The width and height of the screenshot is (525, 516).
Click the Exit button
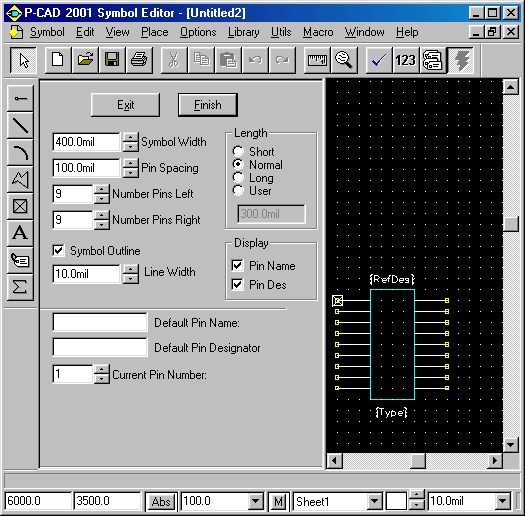coord(125,105)
